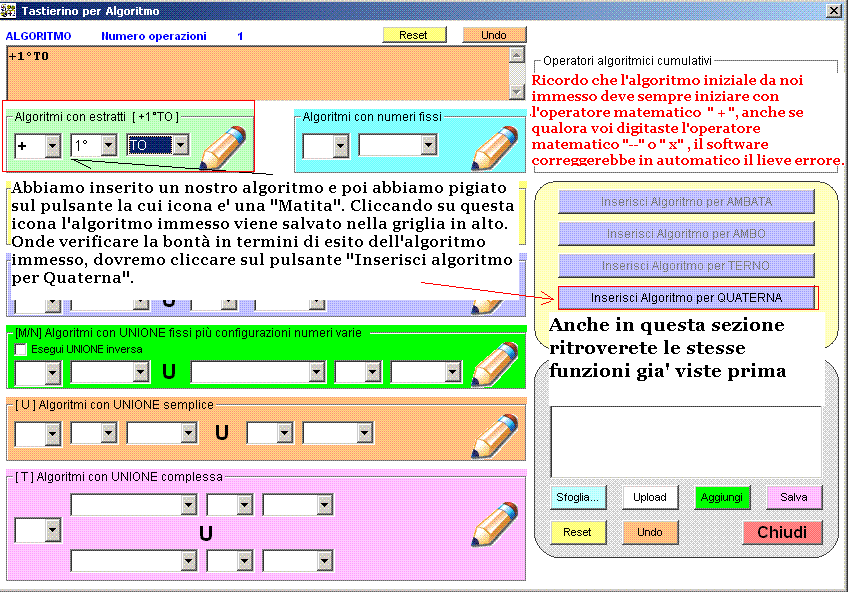Viewport: 848px width, 592px height.
Task: Click the yellow Reset button next to Sfoglia row
Action: [578, 532]
